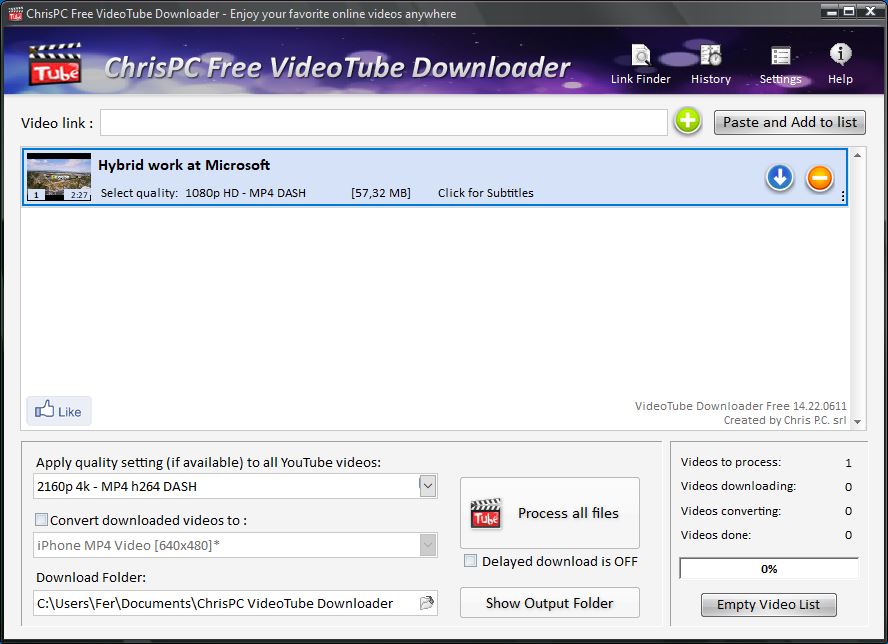Toggle the Delayed download checkbox
This screenshot has height=644, width=888.
(x=470, y=561)
